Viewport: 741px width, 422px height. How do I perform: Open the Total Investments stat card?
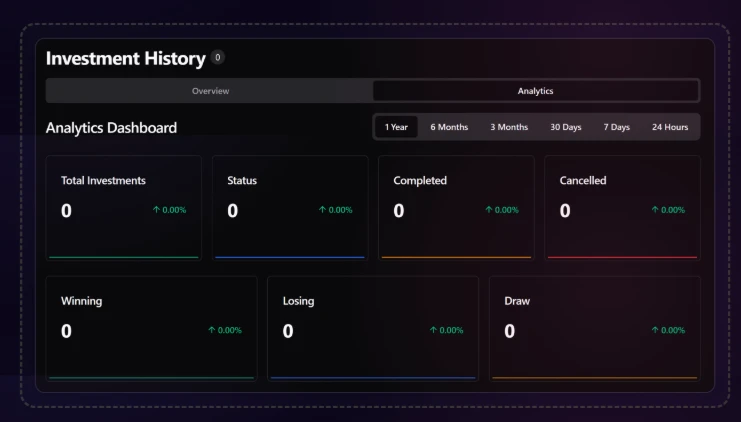tap(124, 207)
